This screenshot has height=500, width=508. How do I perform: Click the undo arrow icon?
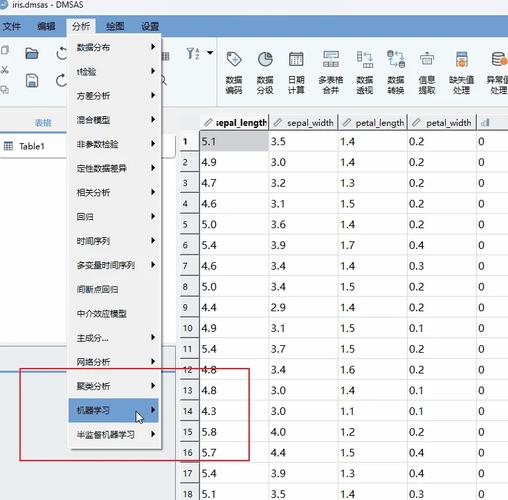(x=61, y=53)
